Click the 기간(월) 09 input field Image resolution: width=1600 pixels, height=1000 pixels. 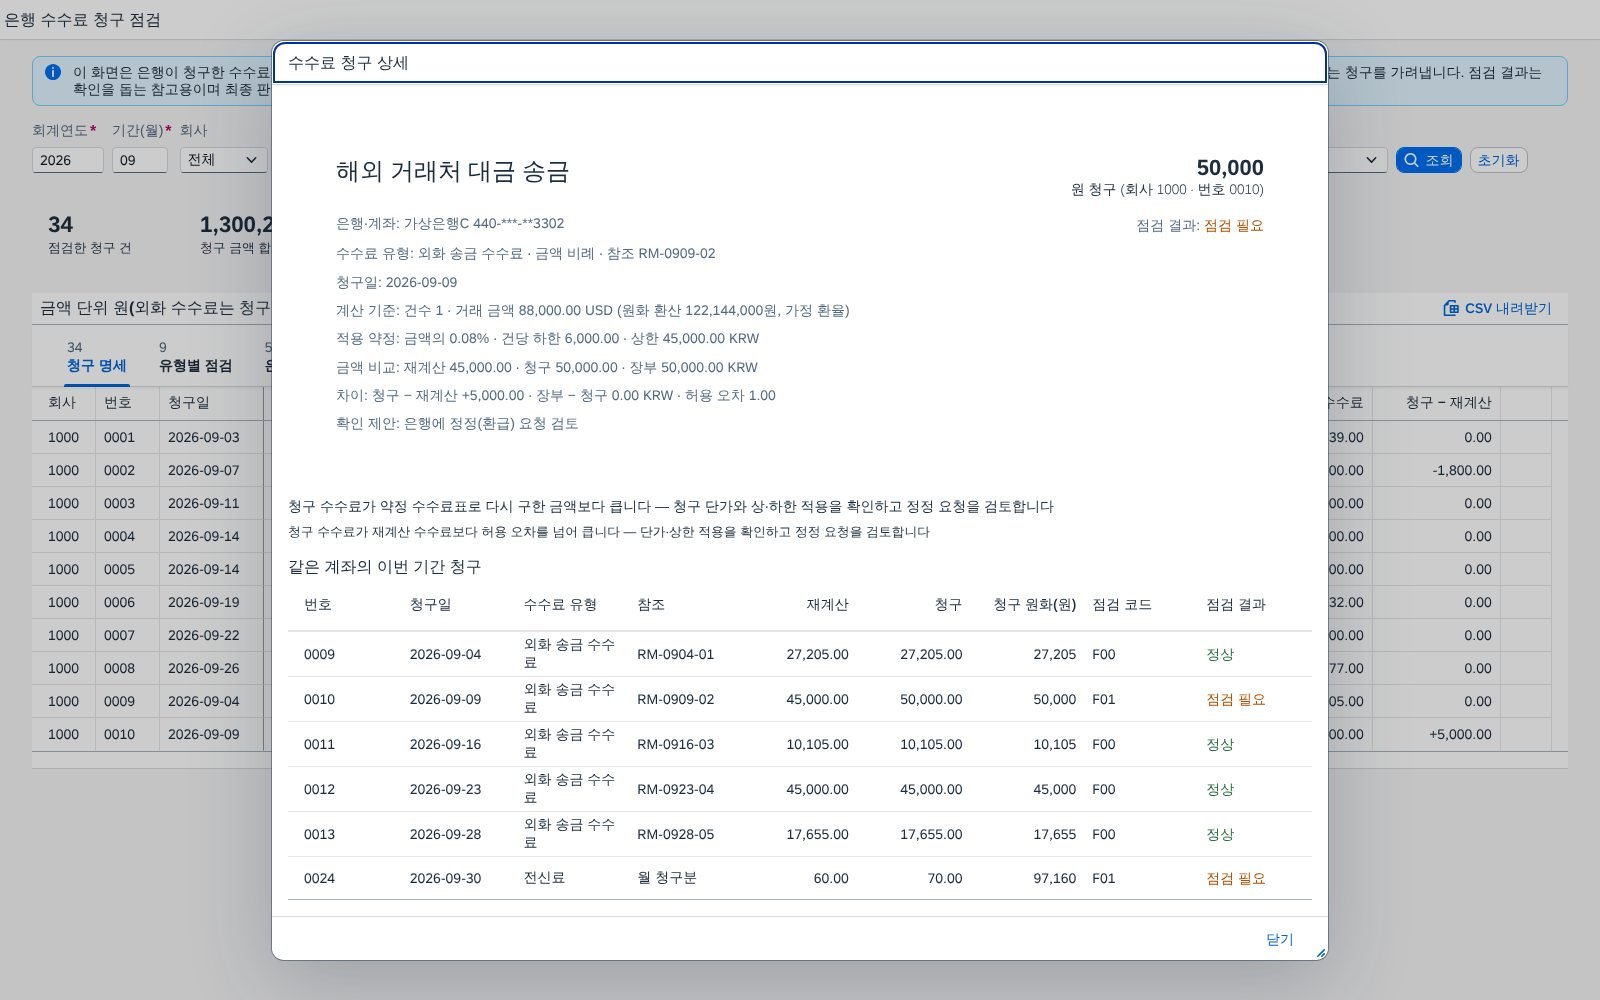pyautogui.click(x=140, y=160)
